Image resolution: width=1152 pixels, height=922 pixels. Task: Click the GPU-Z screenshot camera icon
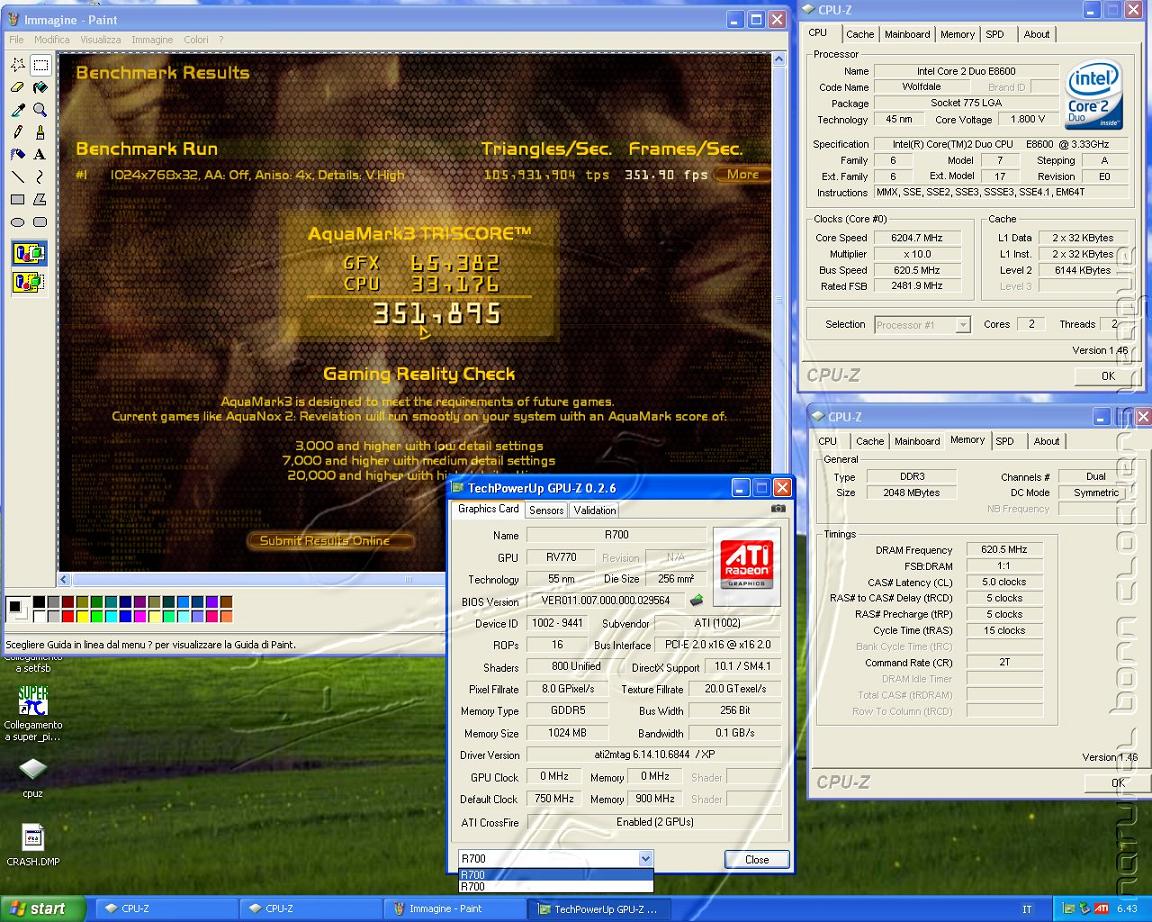[x=778, y=508]
